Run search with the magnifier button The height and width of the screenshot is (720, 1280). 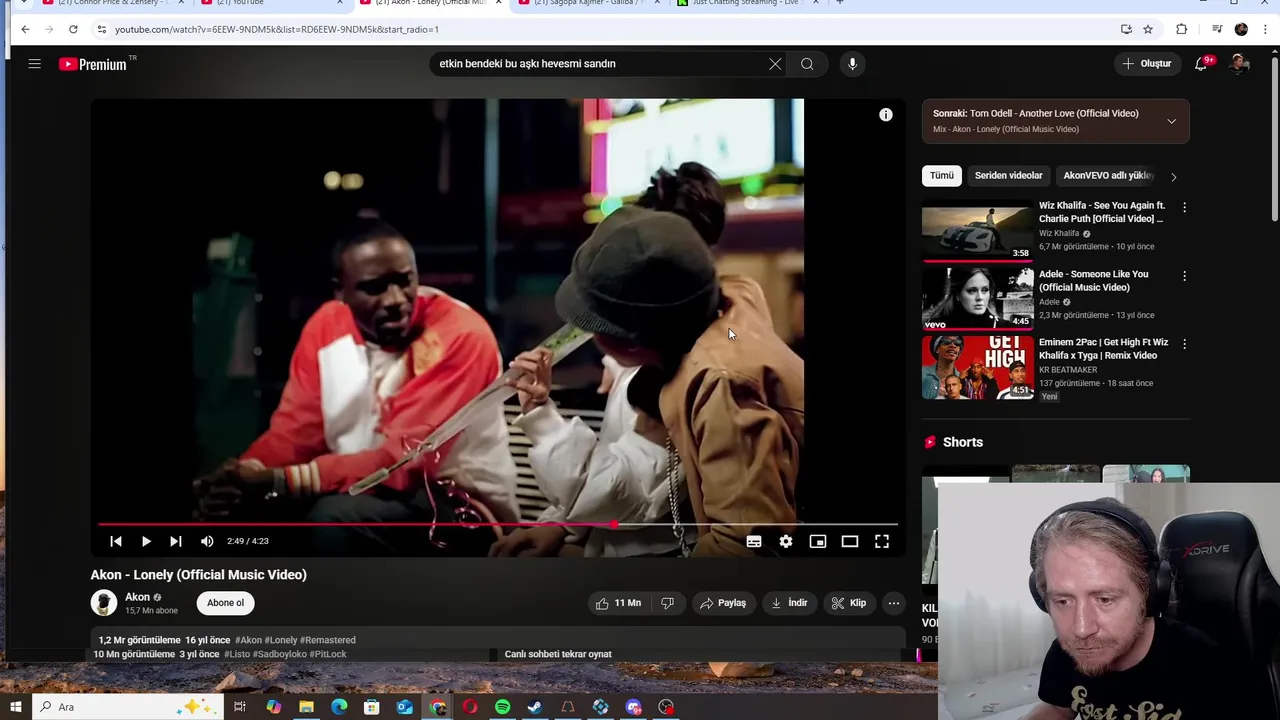(x=807, y=64)
